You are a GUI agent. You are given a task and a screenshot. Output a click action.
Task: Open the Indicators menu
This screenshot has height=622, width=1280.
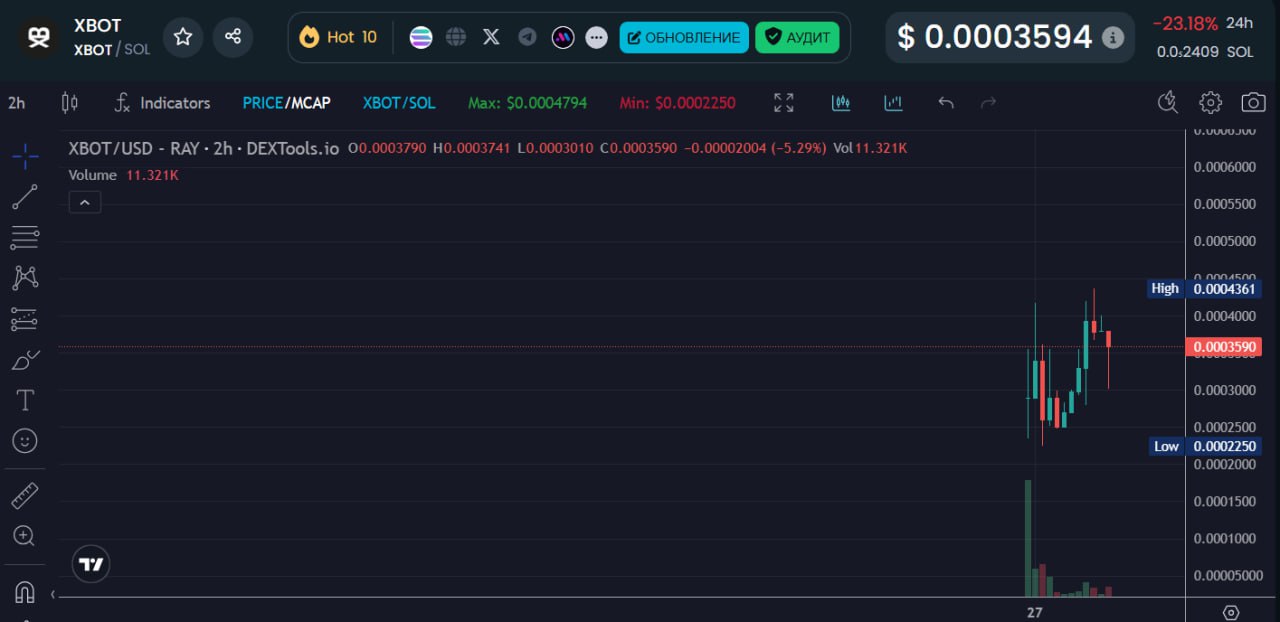click(x=162, y=103)
